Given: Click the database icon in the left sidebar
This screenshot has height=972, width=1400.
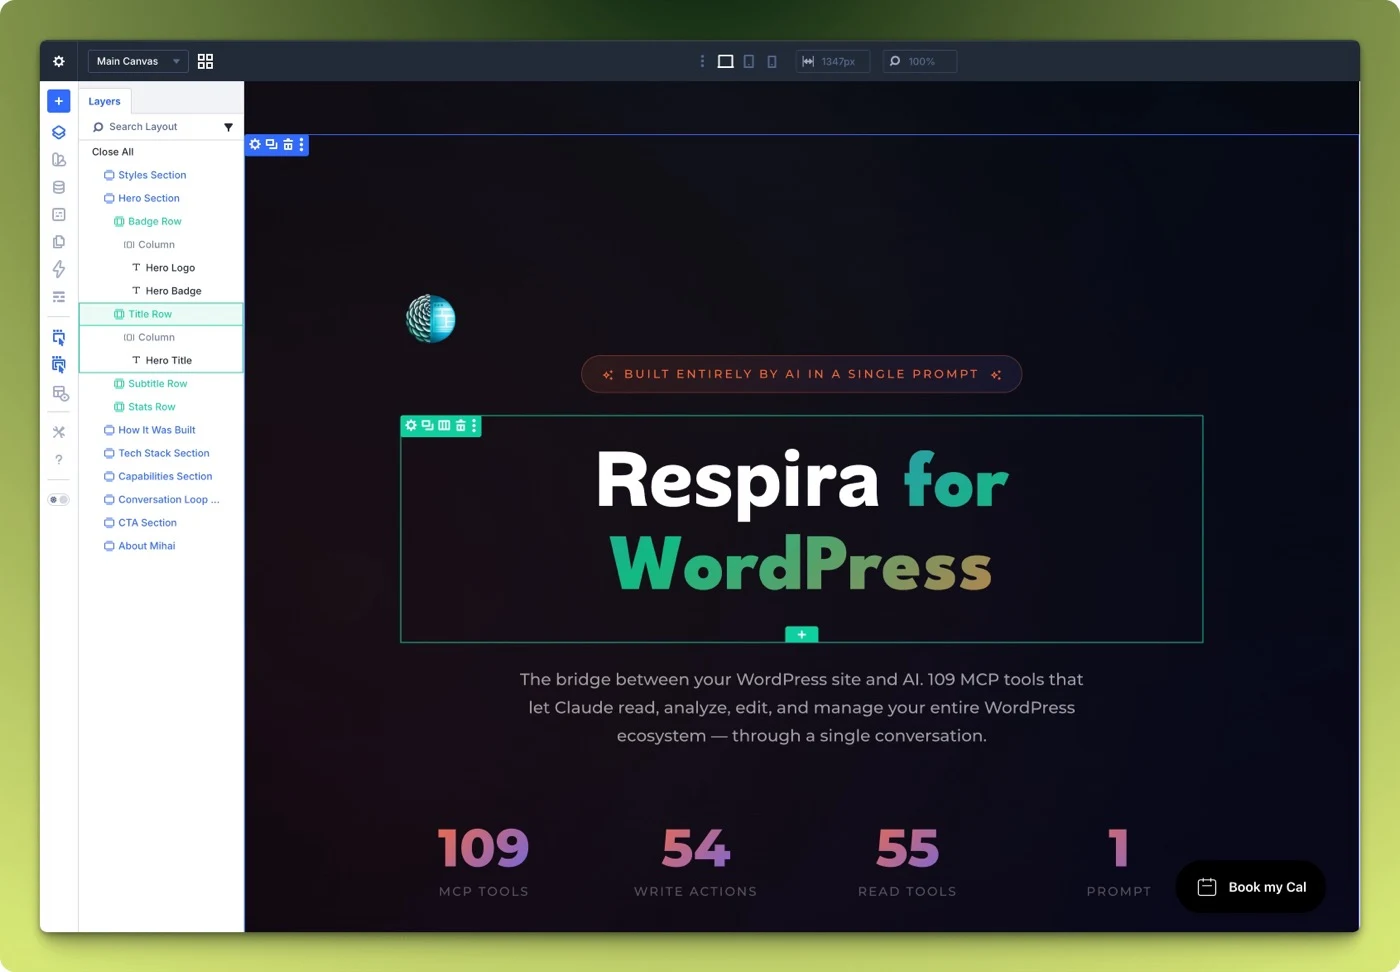Looking at the screenshot, I should (58, 186).
